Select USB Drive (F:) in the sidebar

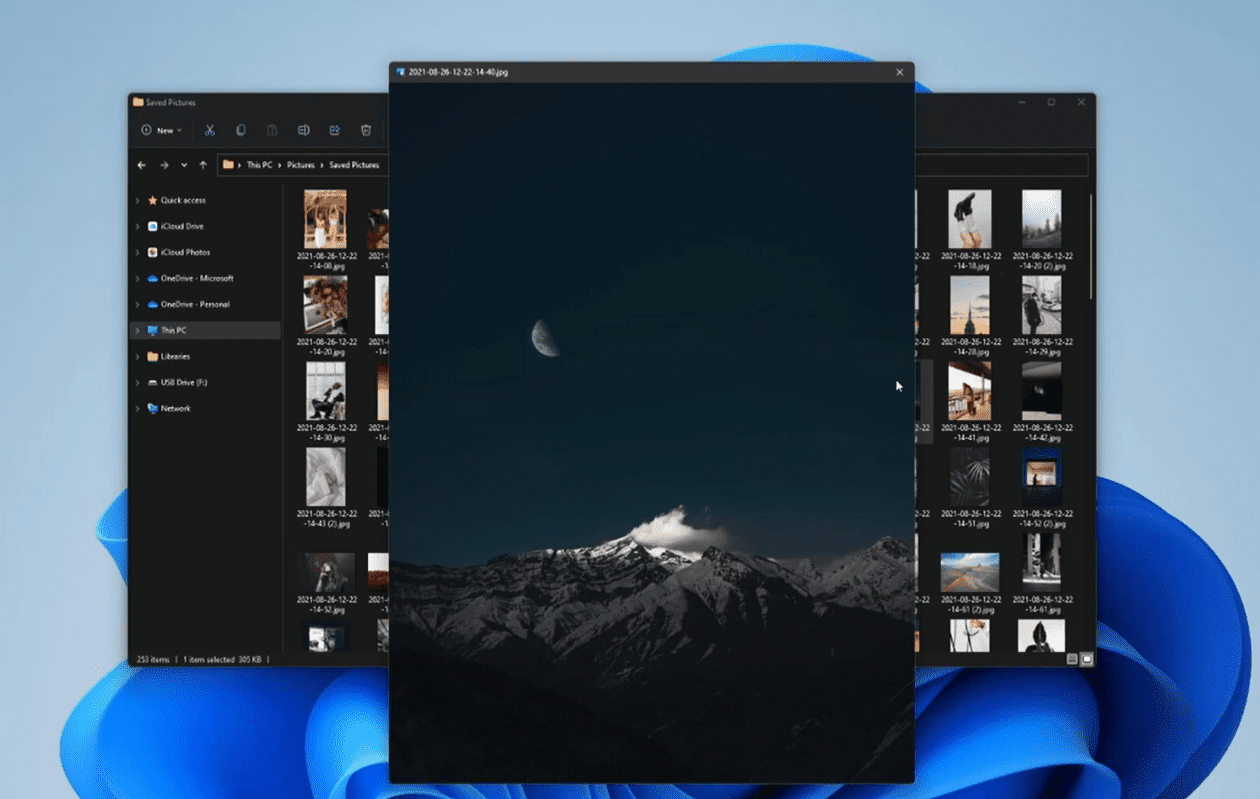(x=184, y=382)
